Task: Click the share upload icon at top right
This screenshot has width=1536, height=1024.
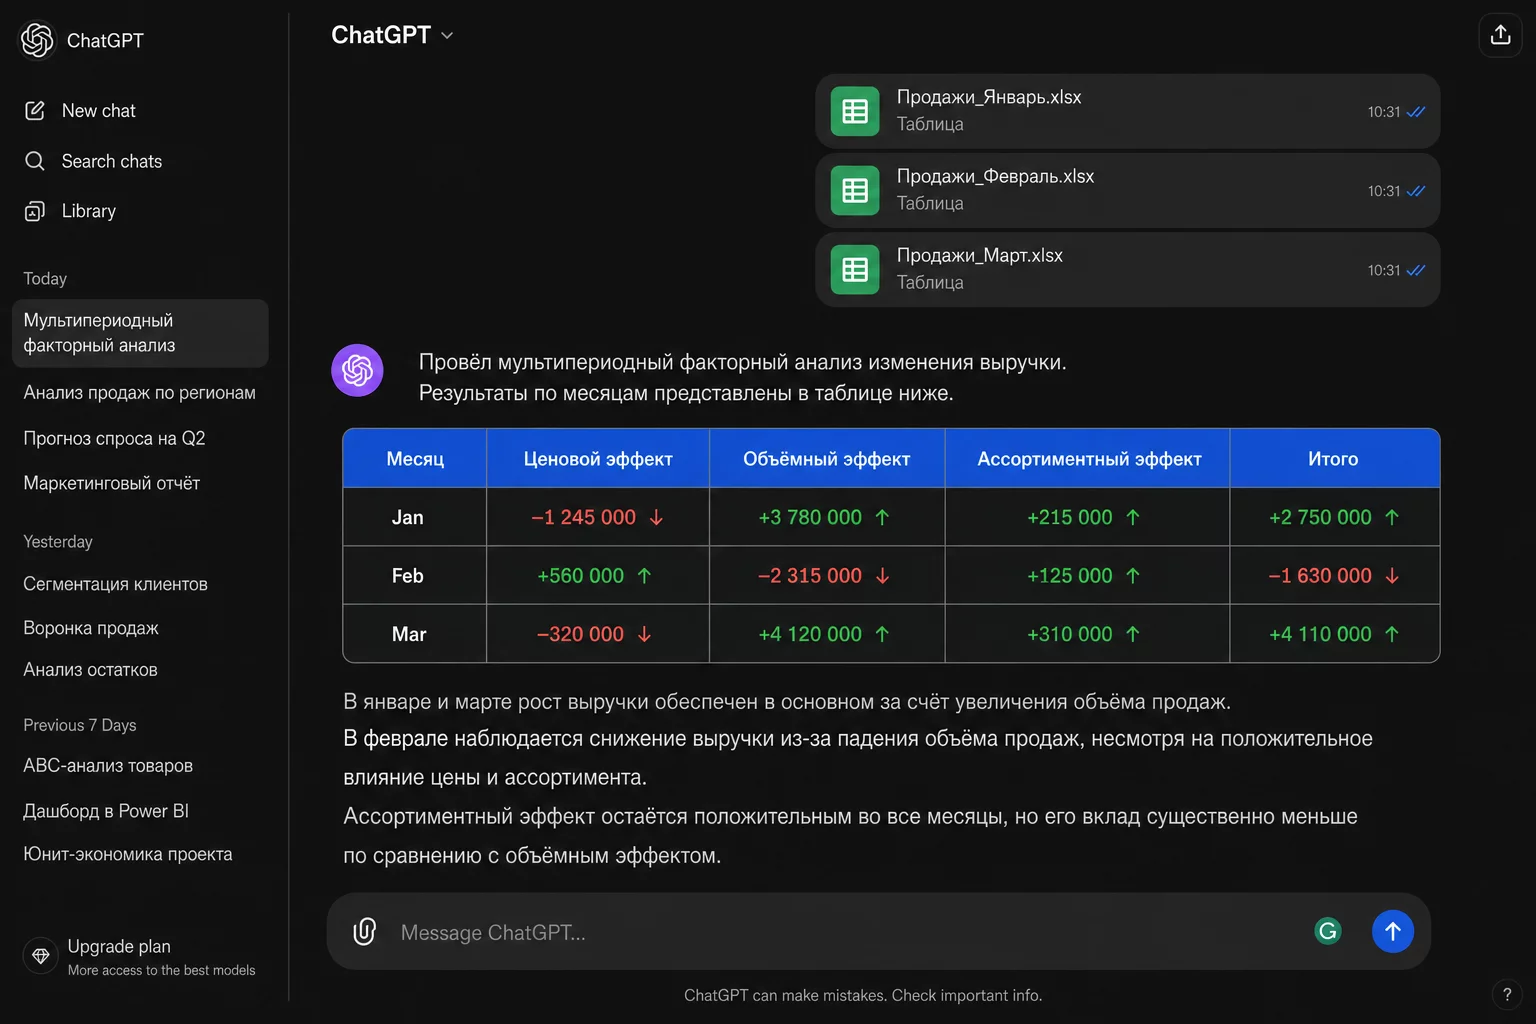Action: click(1500, 35)
